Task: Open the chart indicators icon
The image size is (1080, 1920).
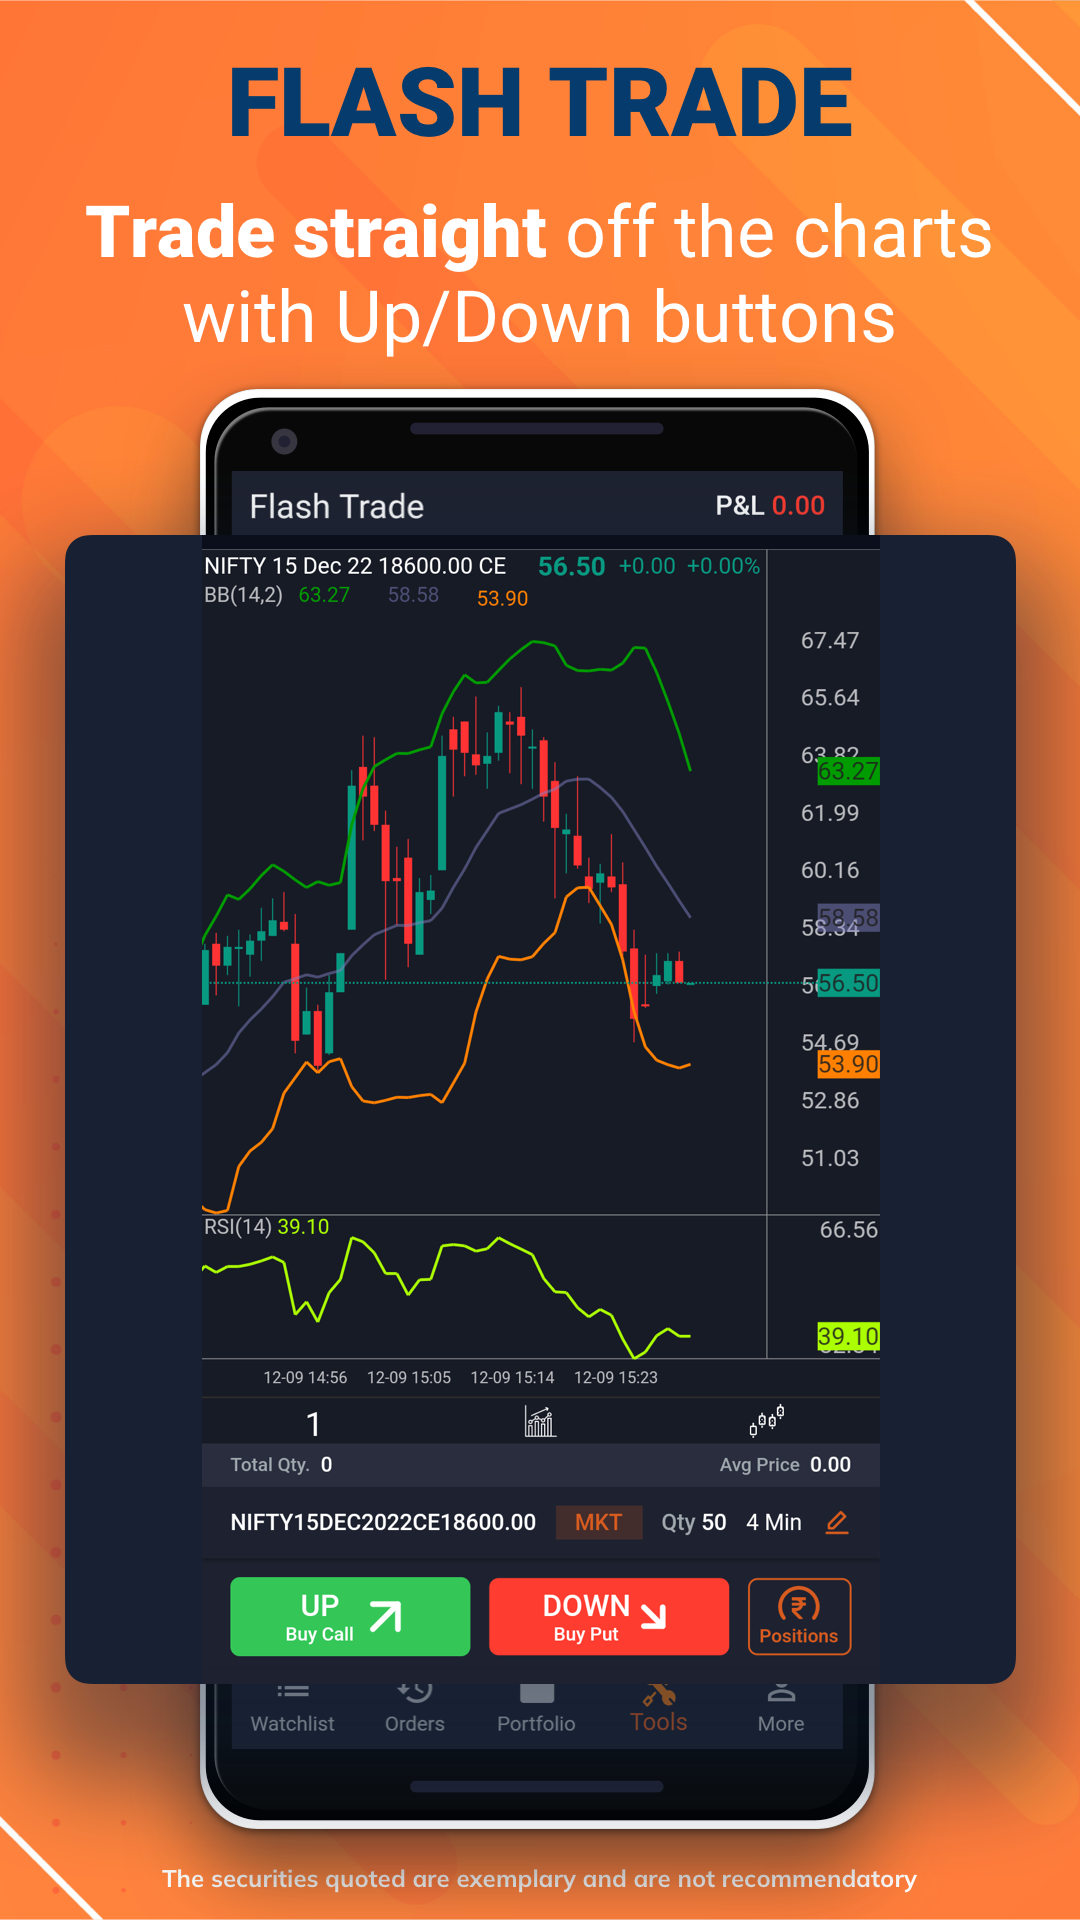Action: pyautogui.click(x=540, y=1421)
